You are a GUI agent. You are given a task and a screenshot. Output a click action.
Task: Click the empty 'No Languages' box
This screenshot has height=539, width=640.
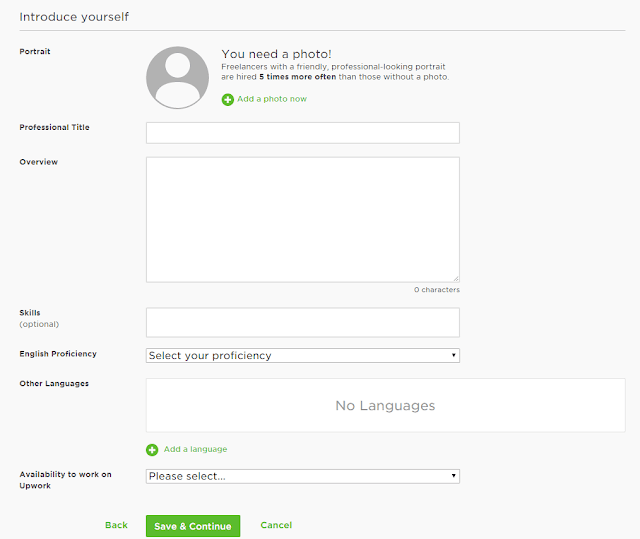click(x=385, y=405)
